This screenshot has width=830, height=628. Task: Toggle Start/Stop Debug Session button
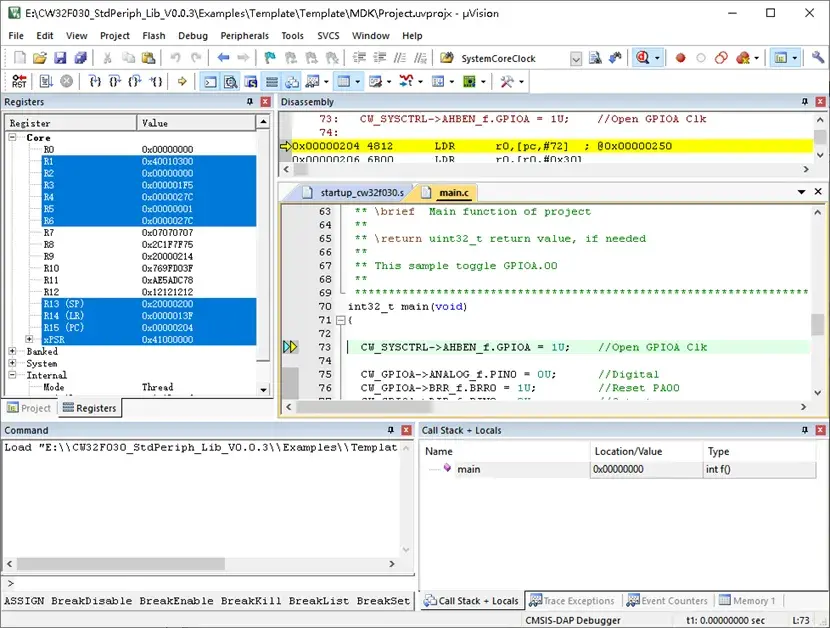[644, 58]
